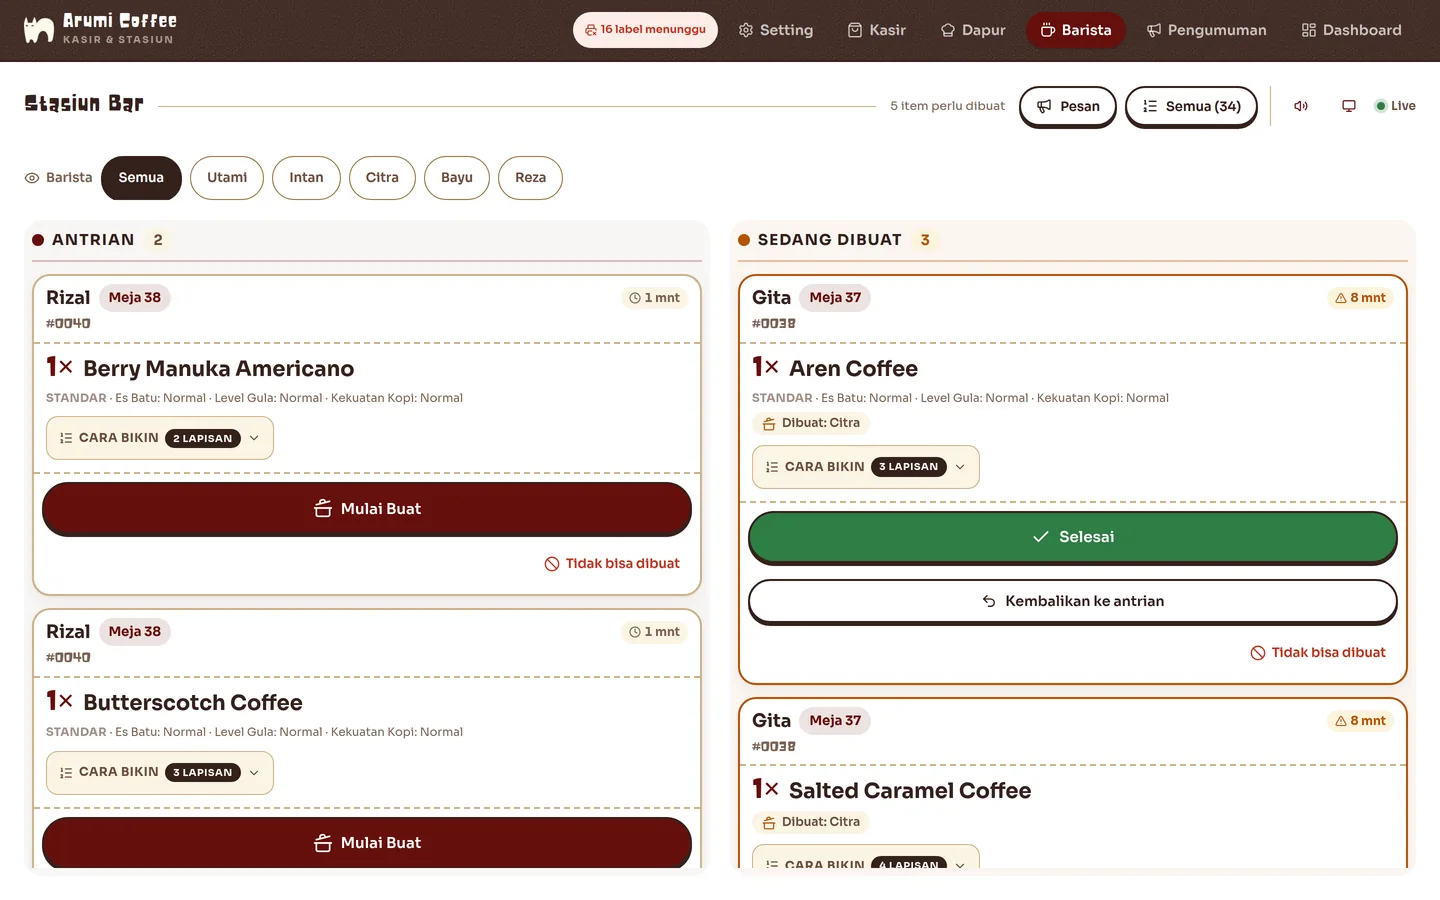Filter orders by barista Bayu

[457, 178]
